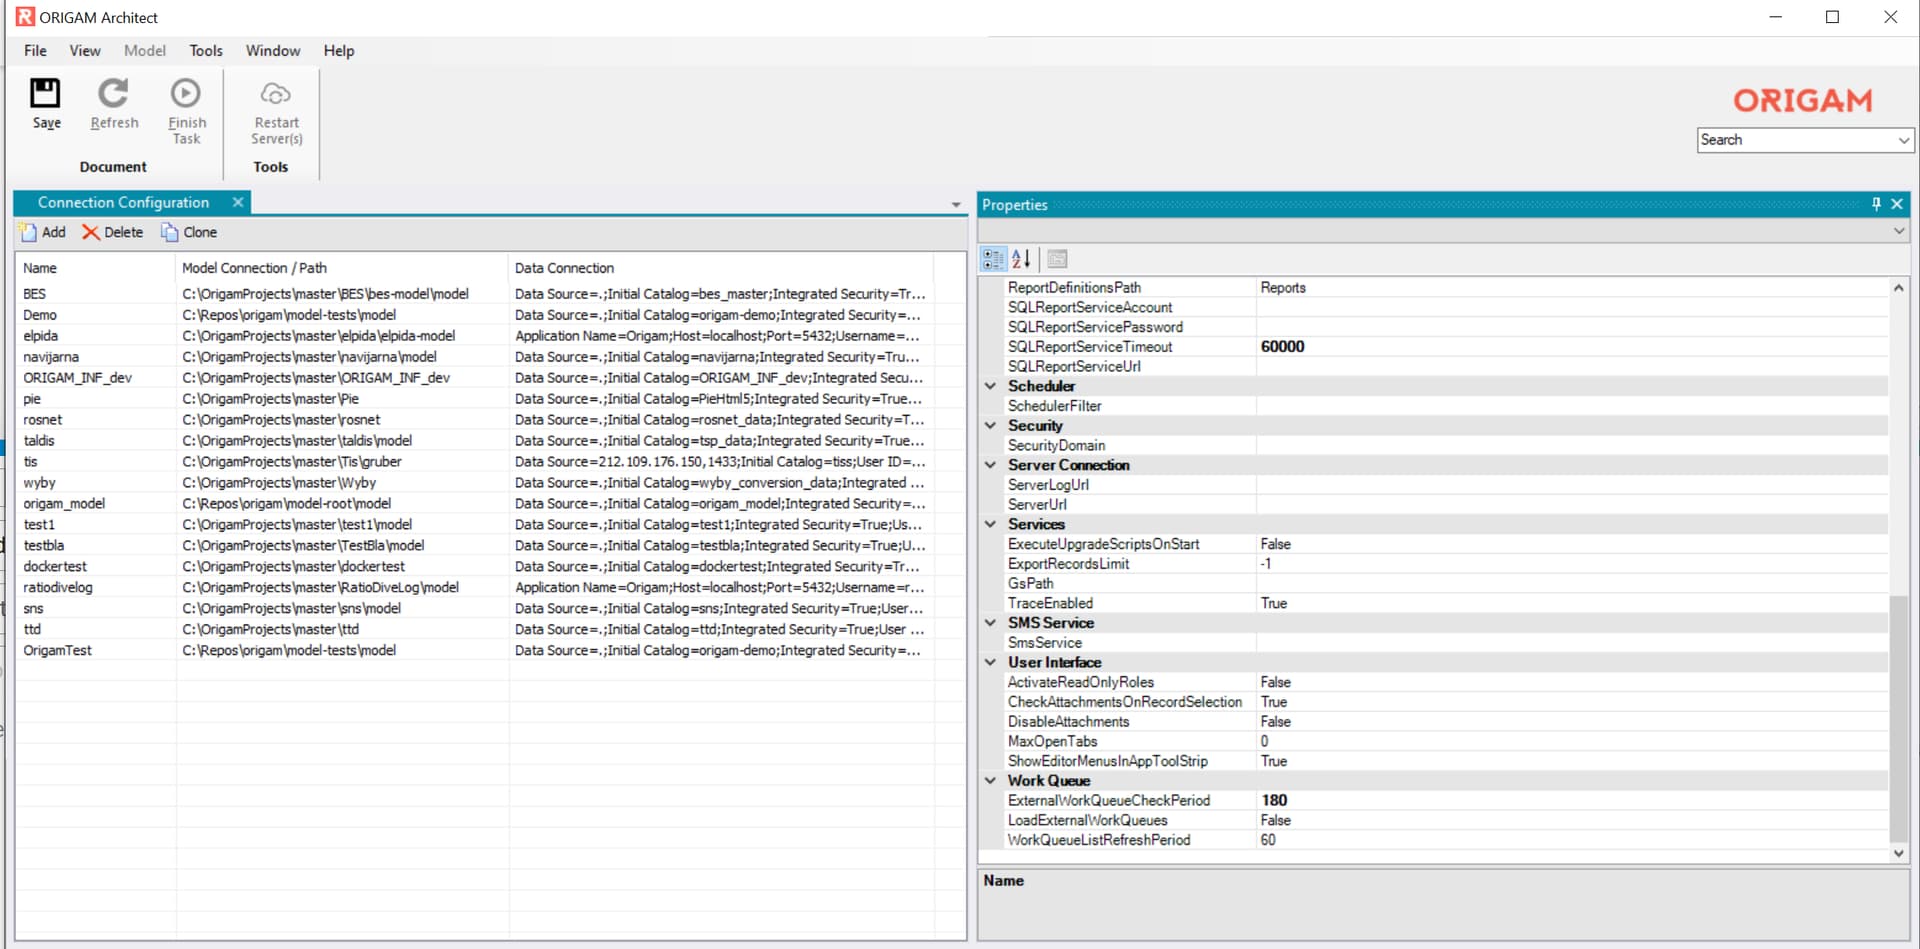Collapse the Work Queue category
This screenshot has width=1920, height=949.
coord(990,780)
